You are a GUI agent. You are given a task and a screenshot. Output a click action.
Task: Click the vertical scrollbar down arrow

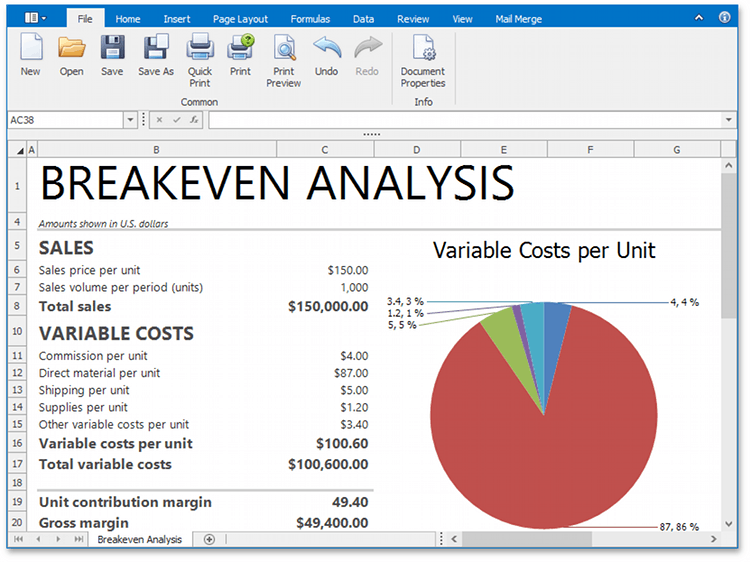(728, 524)
